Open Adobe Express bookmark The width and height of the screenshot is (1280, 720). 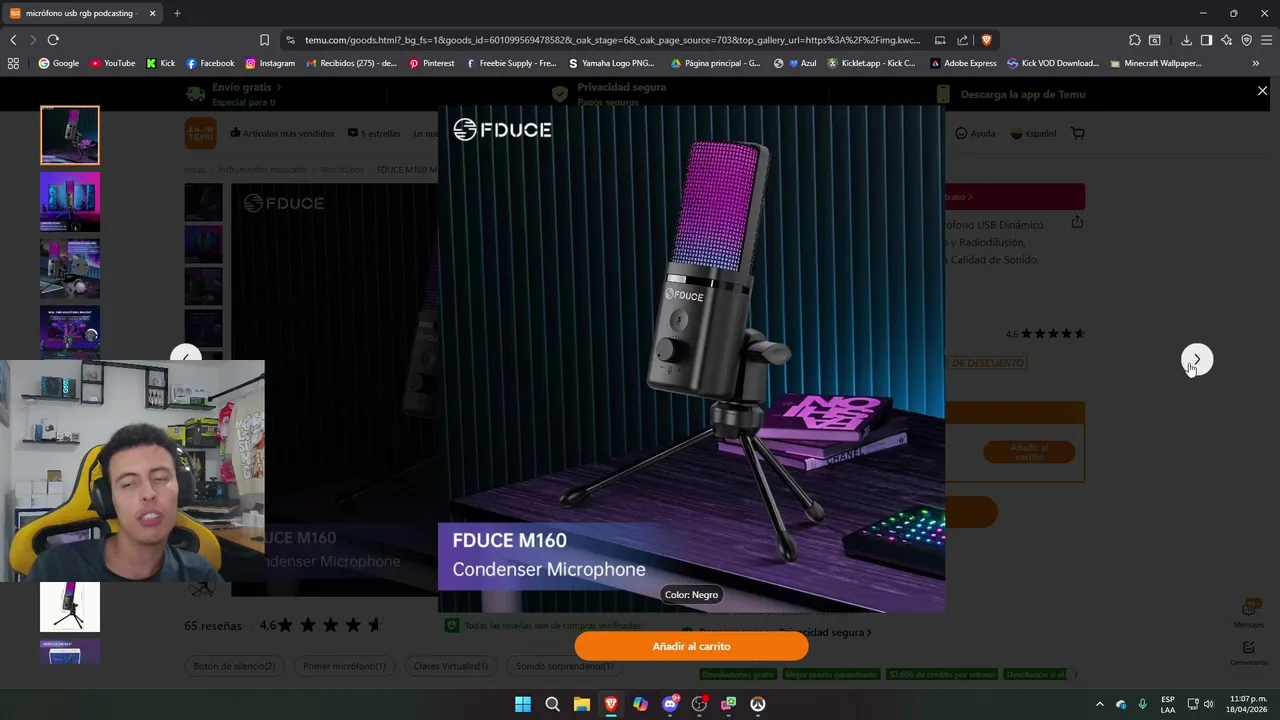(963, 63)
